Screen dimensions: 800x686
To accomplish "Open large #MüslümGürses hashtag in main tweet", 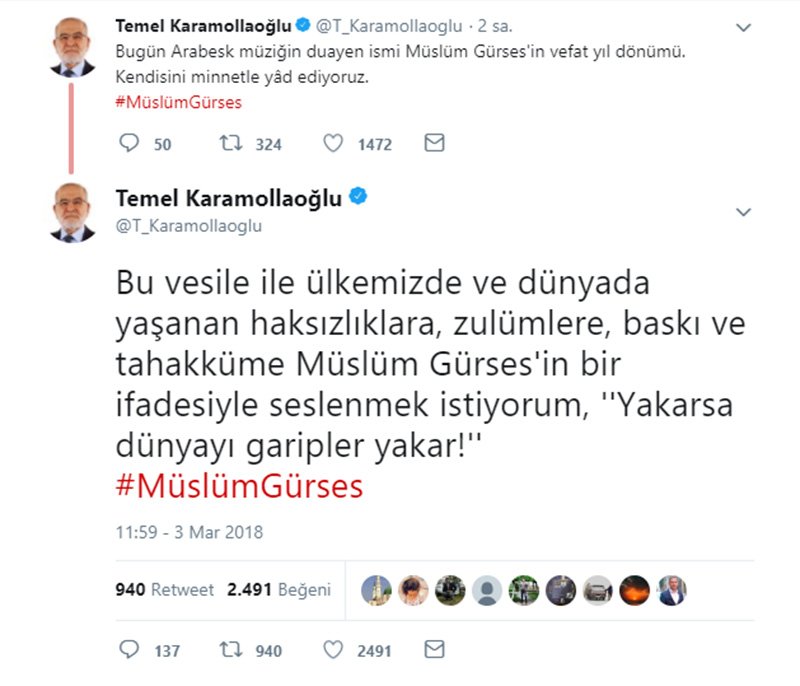I will (x=239, y=486).
